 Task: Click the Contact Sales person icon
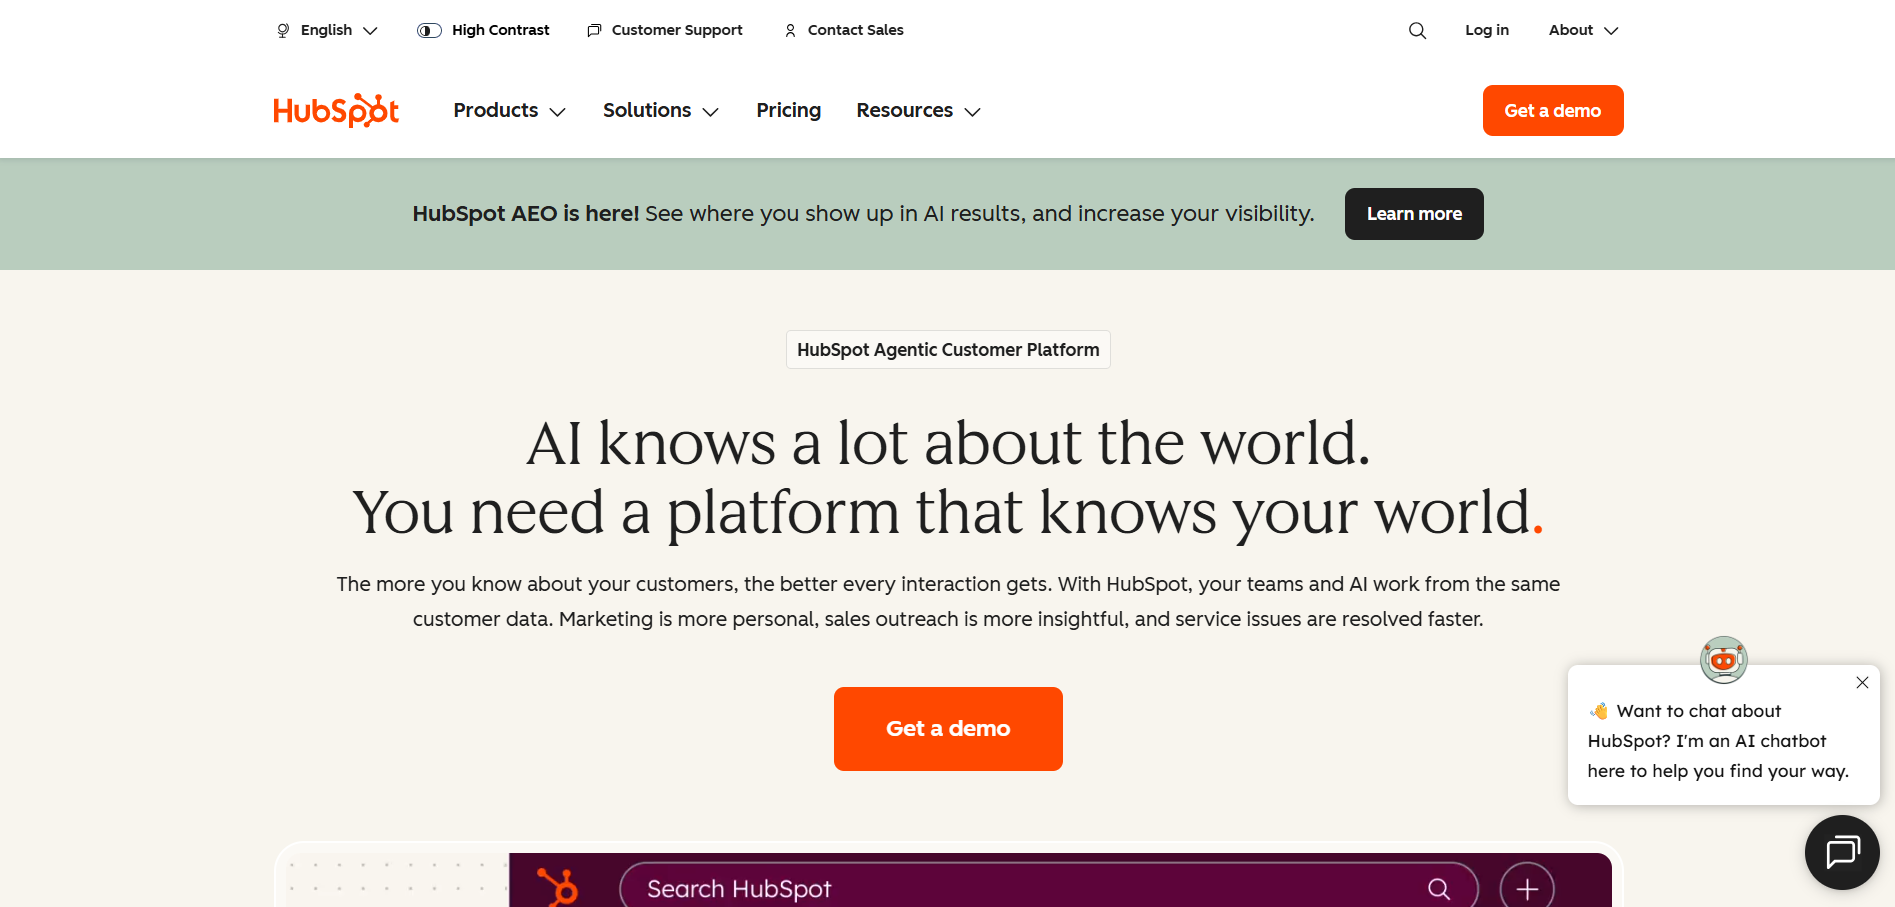click(790, 30)
